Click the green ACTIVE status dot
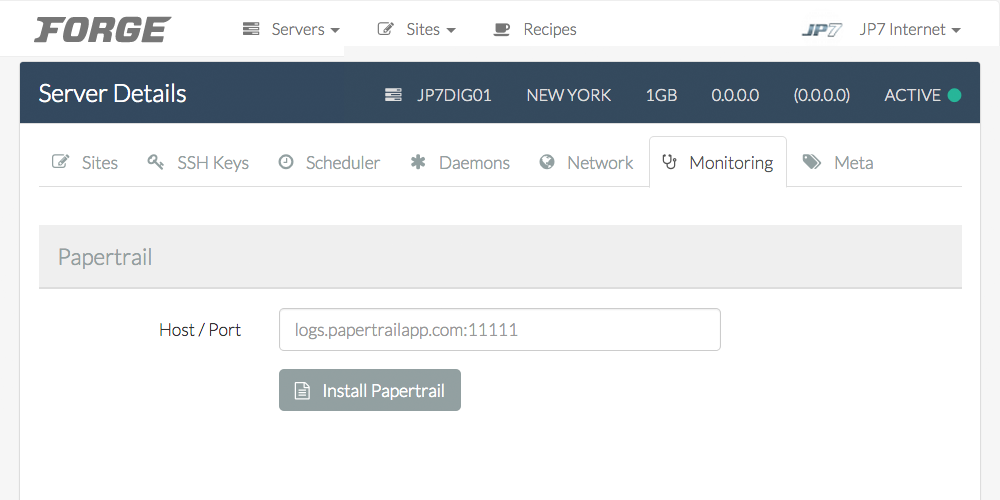This screenshot has height=500, width=1000. point(954,95)
